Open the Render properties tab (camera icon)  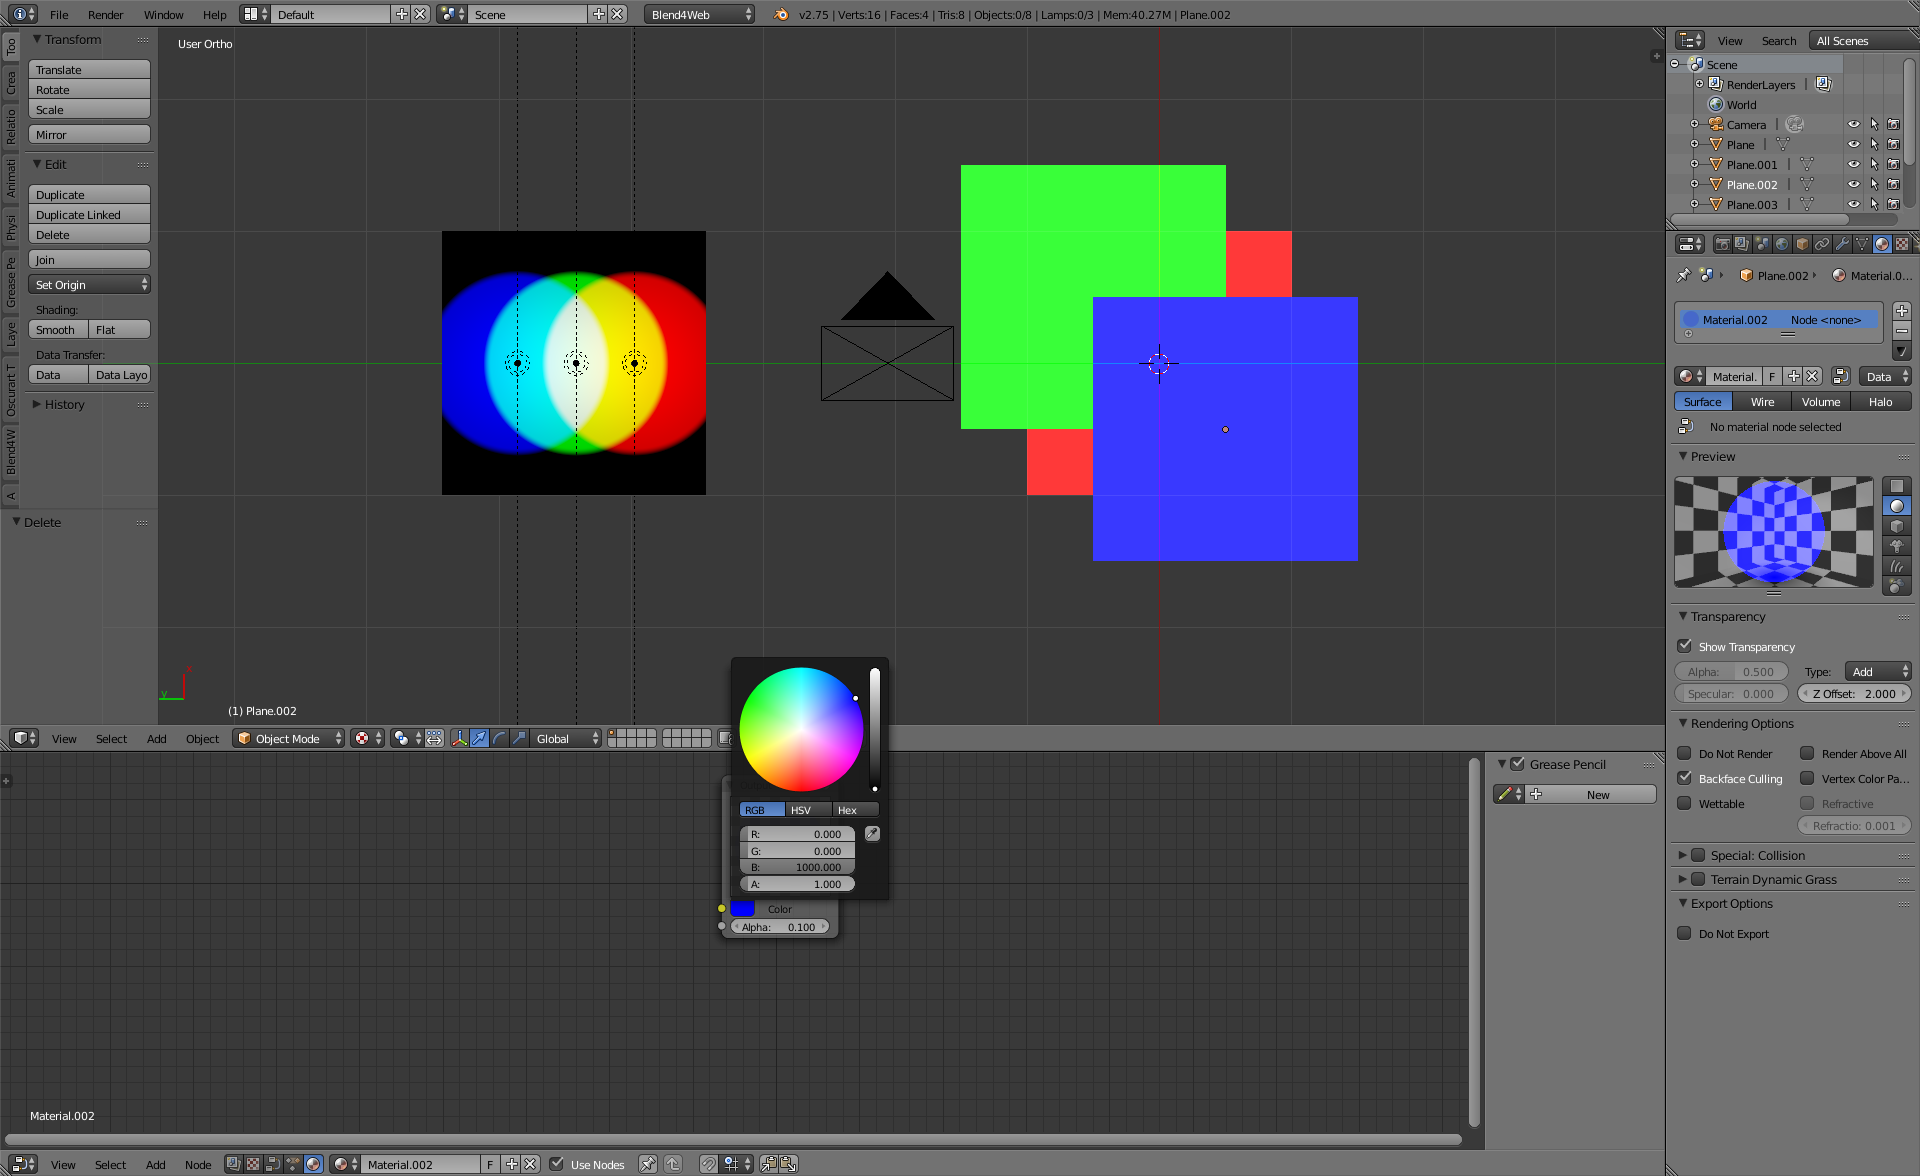[x=1722, y=243]
